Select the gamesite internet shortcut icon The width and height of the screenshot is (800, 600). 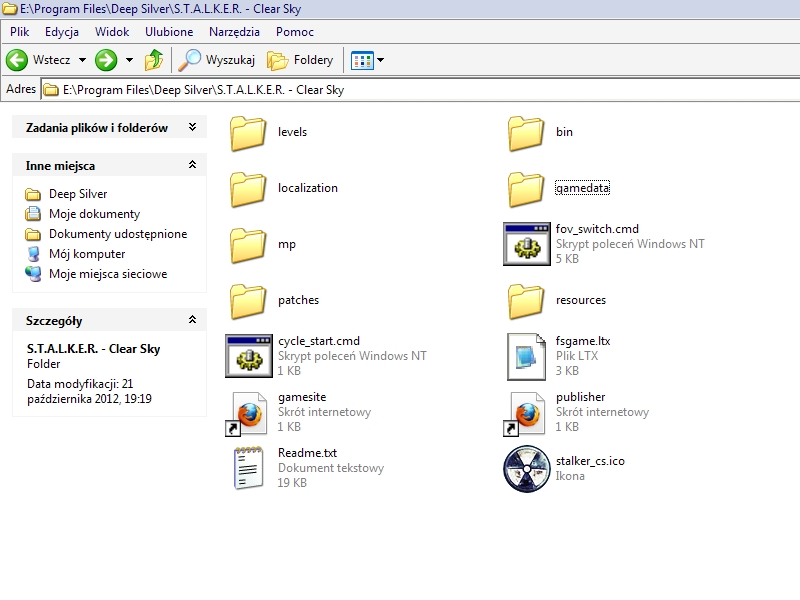coord(246,413)
